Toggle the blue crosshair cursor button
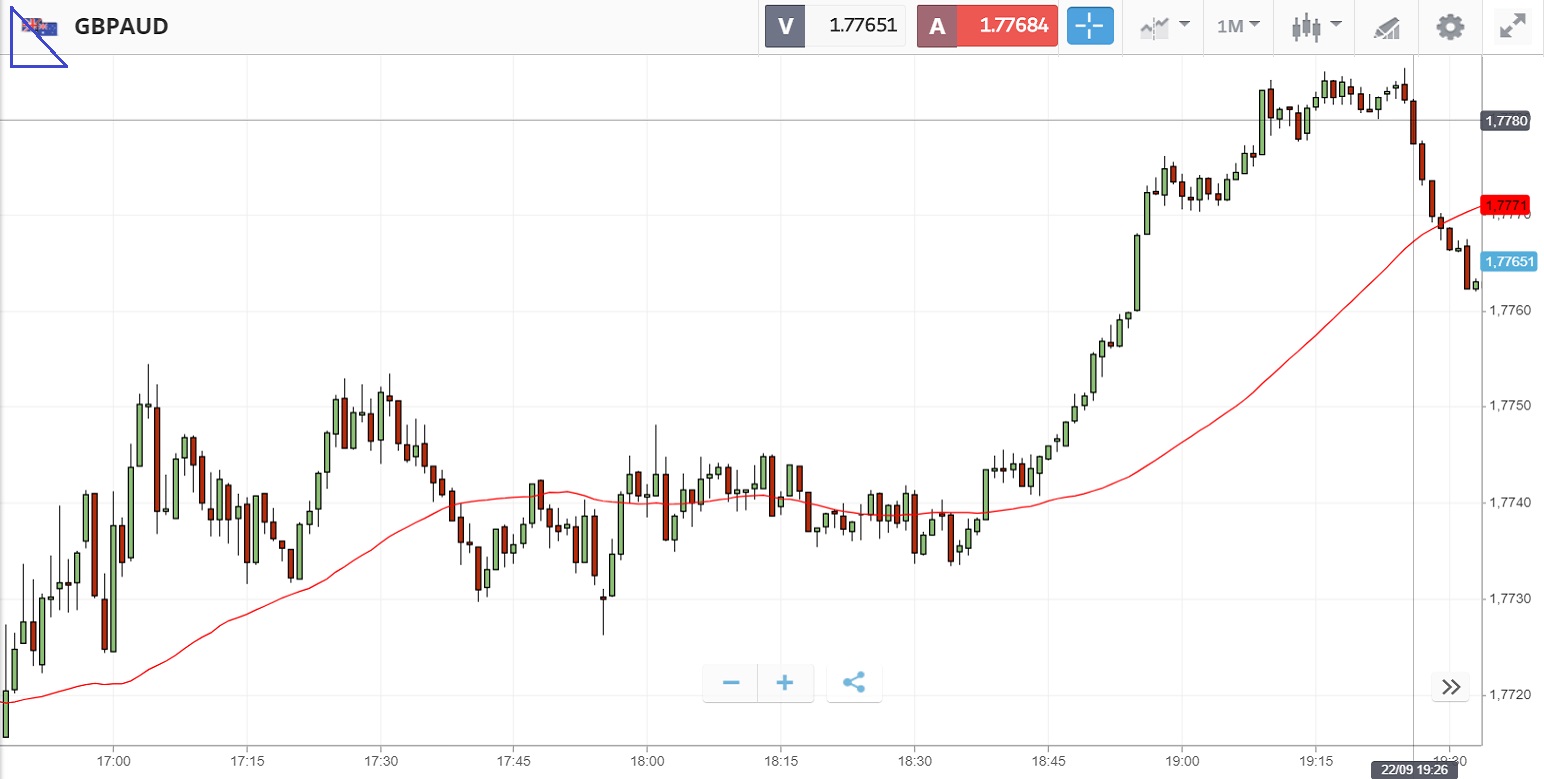Screen dimensions: 1544x779 click(x=1090, y=26)
